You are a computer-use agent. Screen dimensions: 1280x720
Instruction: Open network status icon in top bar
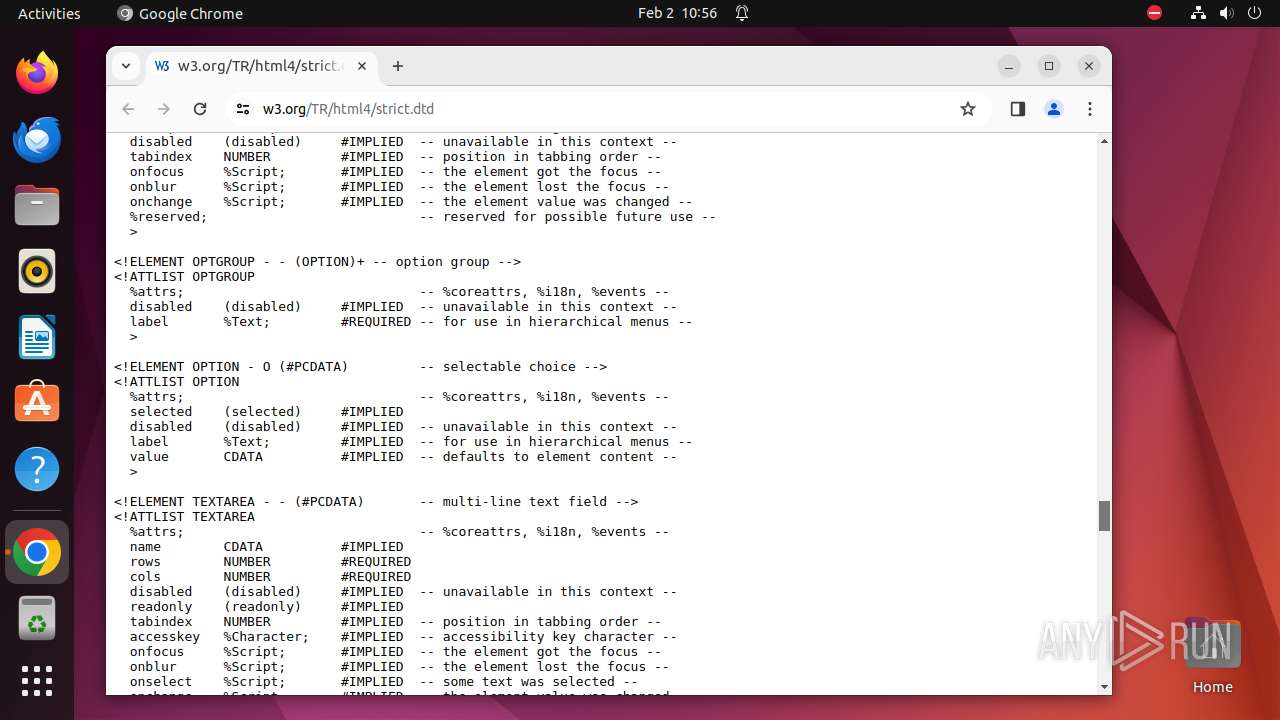tap(1198, 13)
